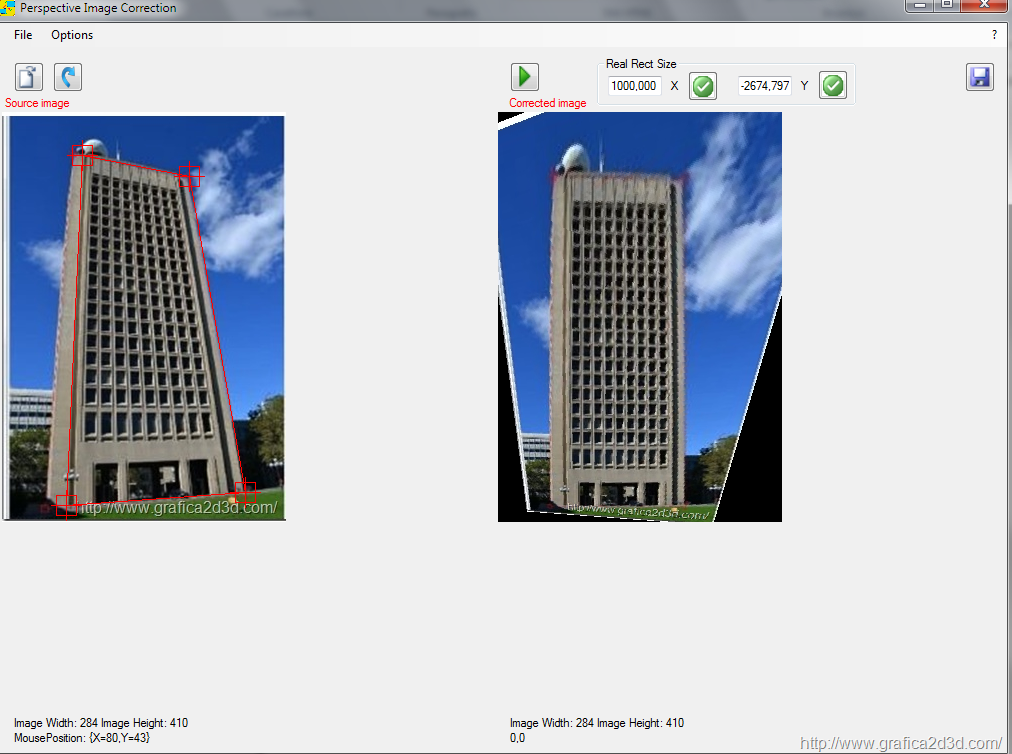
Task: Run correction with the green play button
Action: click(525, 77)
